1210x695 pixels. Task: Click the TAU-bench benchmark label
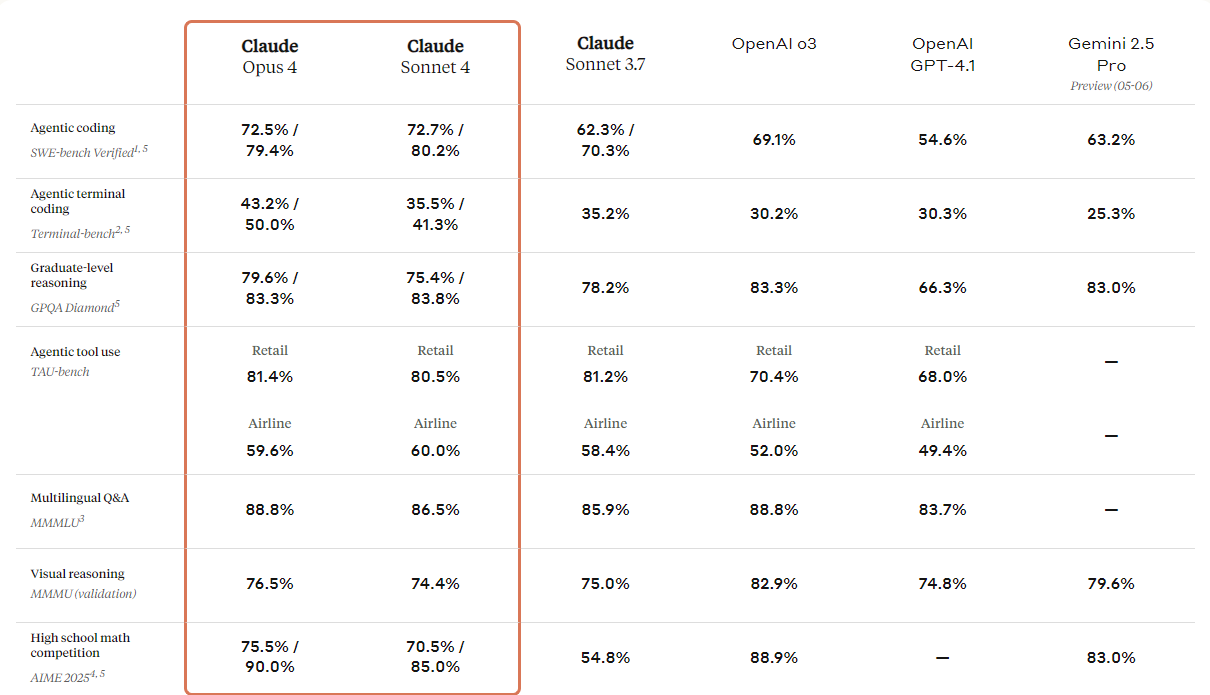point(60,372)
